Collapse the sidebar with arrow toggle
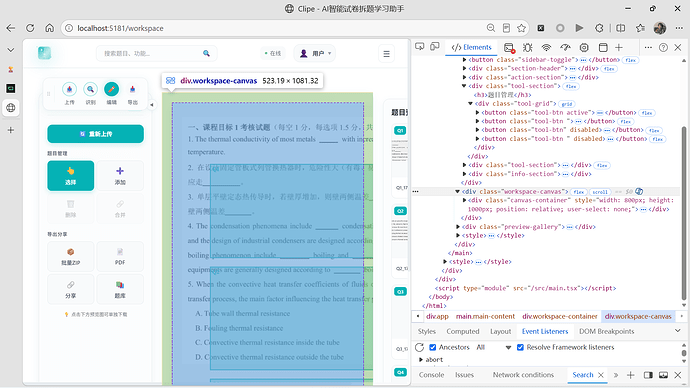This screenshot has height=388, width=690. (x=151, y=105)
